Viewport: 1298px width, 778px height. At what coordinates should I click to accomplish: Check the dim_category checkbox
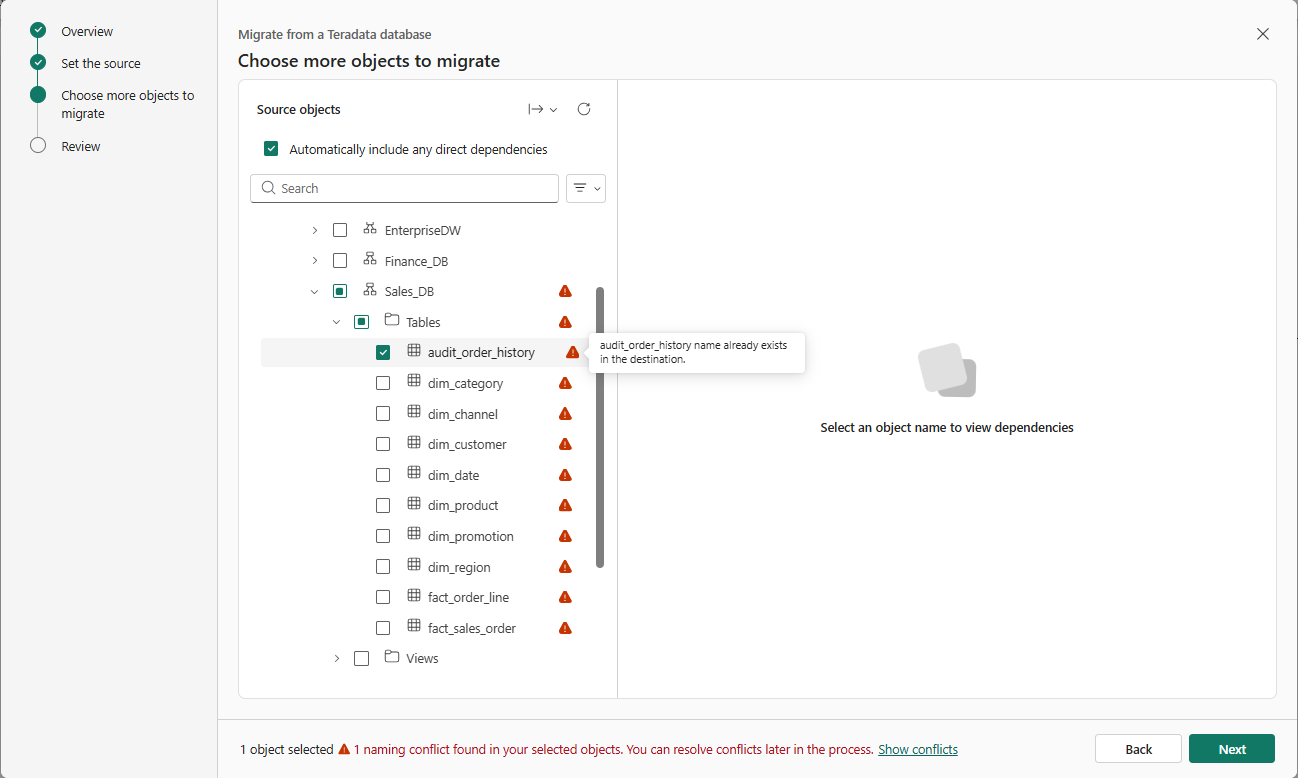(x=383, y=383)
